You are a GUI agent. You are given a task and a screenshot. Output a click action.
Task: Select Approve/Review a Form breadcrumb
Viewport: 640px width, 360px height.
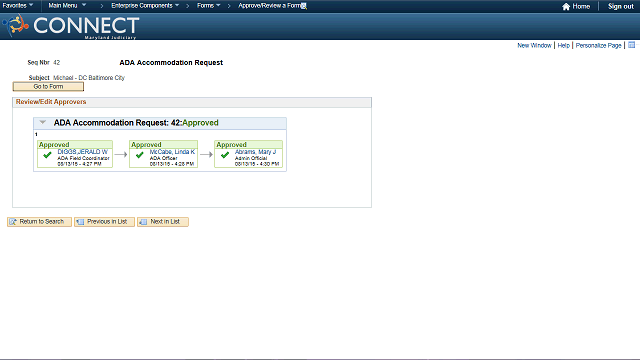click(269, 6)
